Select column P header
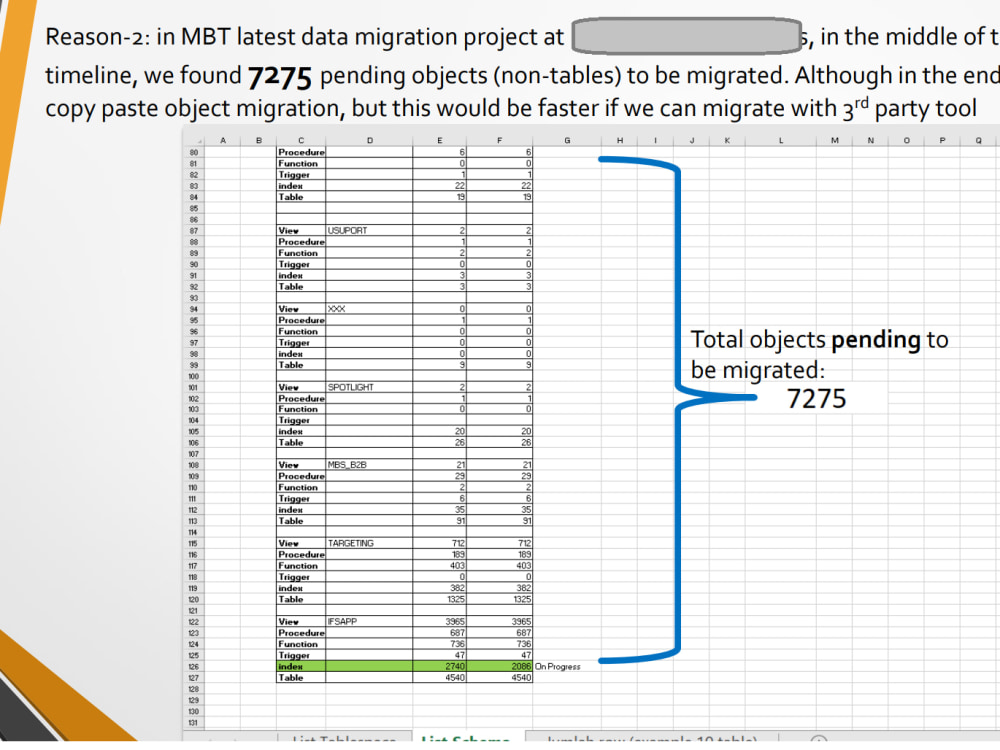1000x750 pixels. point(942,140)
